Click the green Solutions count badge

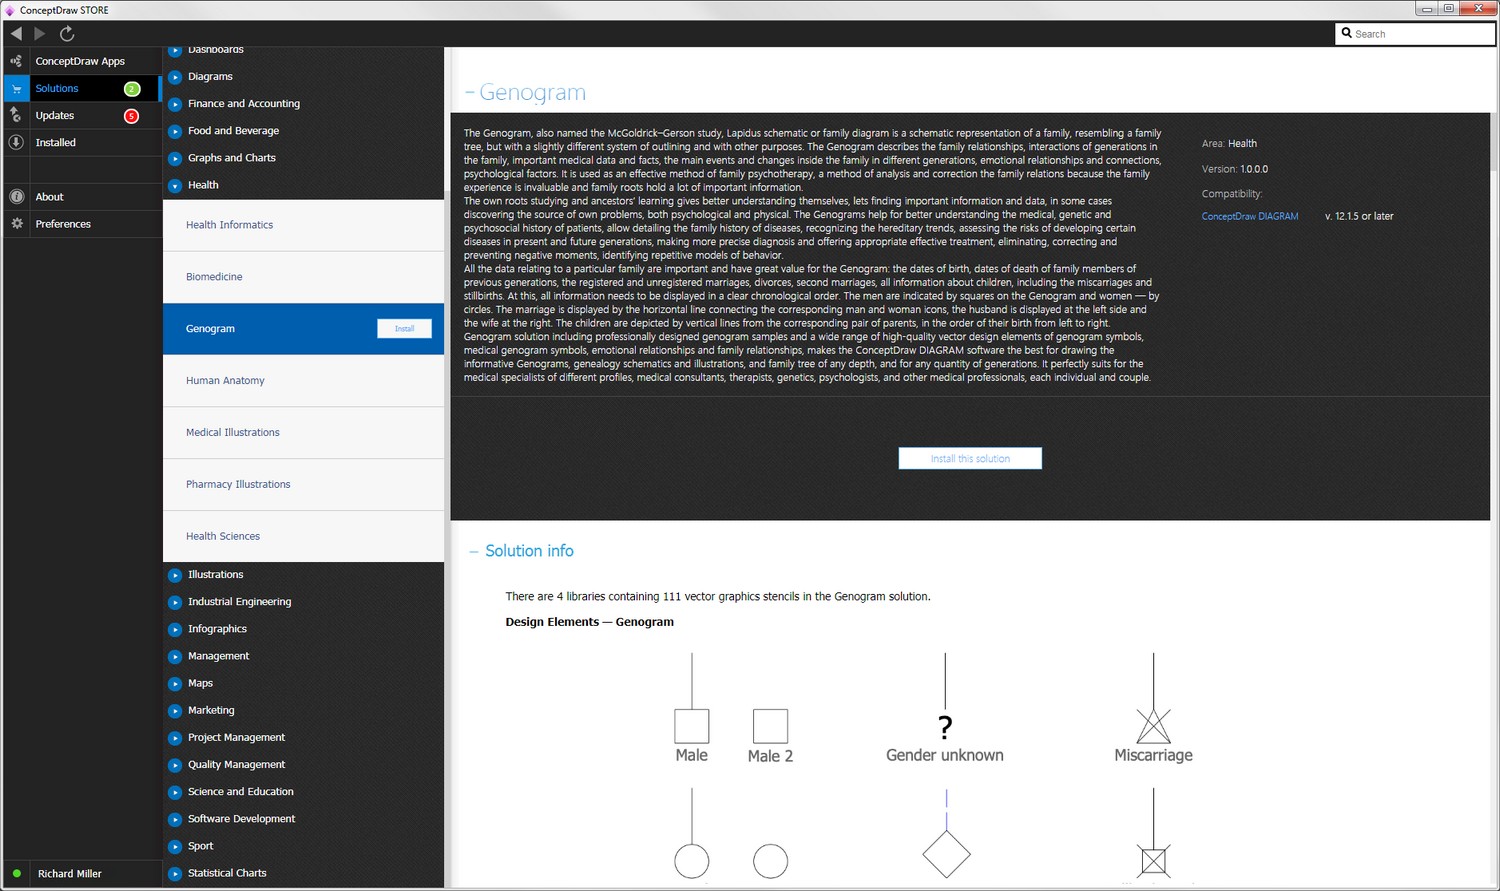(x=132, y=89)
